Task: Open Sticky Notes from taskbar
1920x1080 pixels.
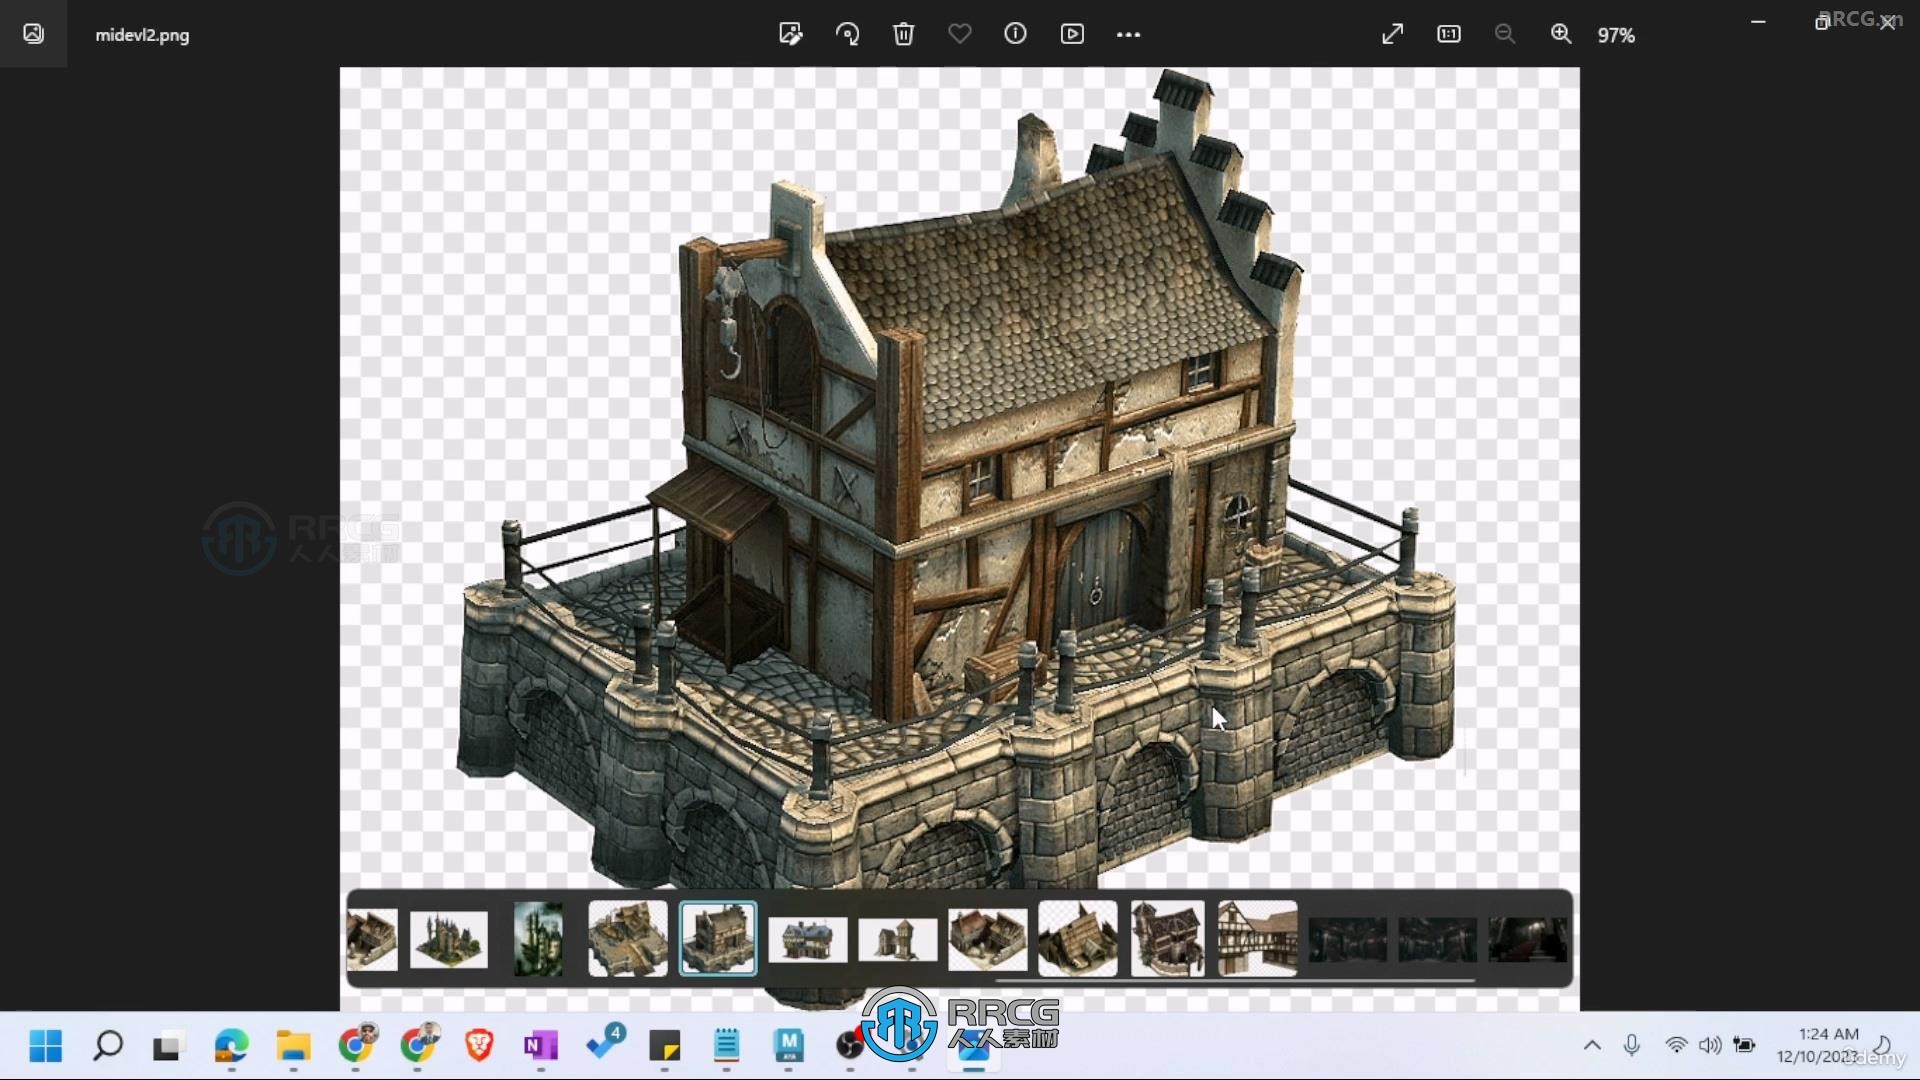Action: [x=665, y=1046]
